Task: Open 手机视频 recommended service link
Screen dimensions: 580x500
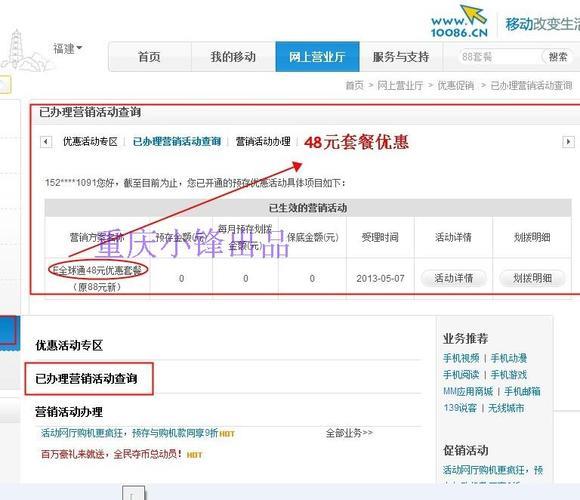Action: [x=461, y=358]
